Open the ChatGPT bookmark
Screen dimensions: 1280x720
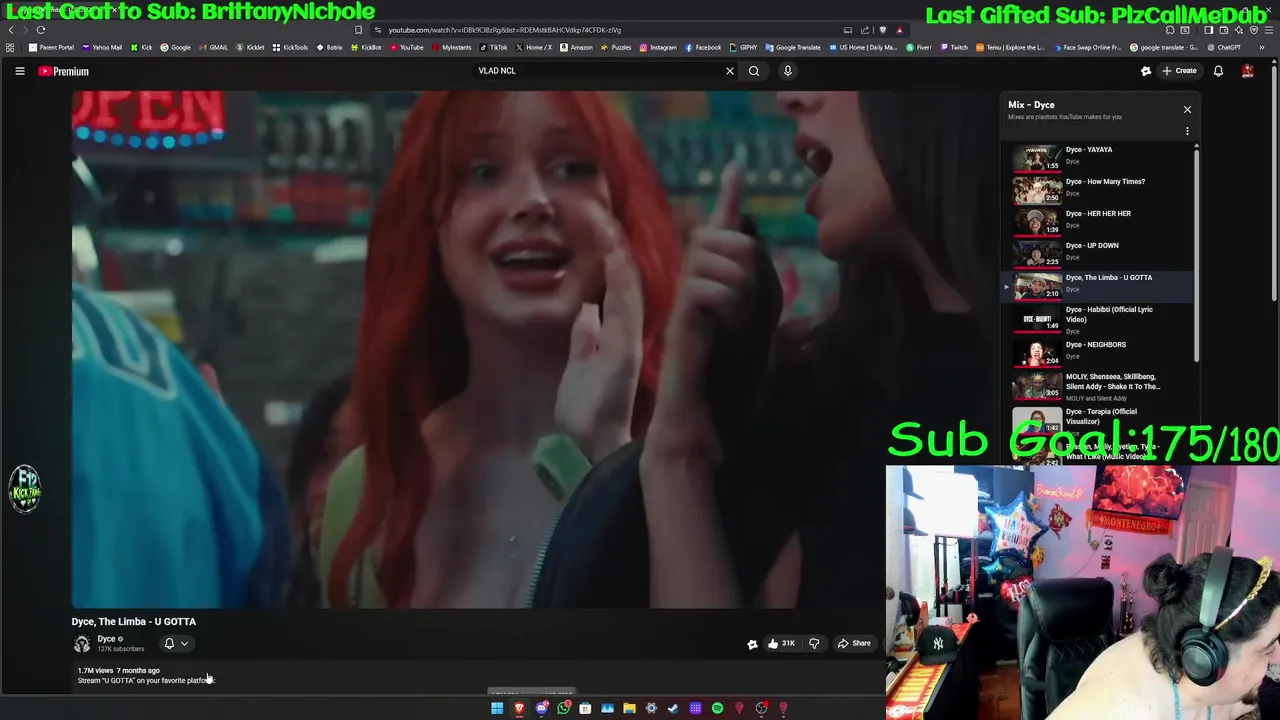(1224, 47)
